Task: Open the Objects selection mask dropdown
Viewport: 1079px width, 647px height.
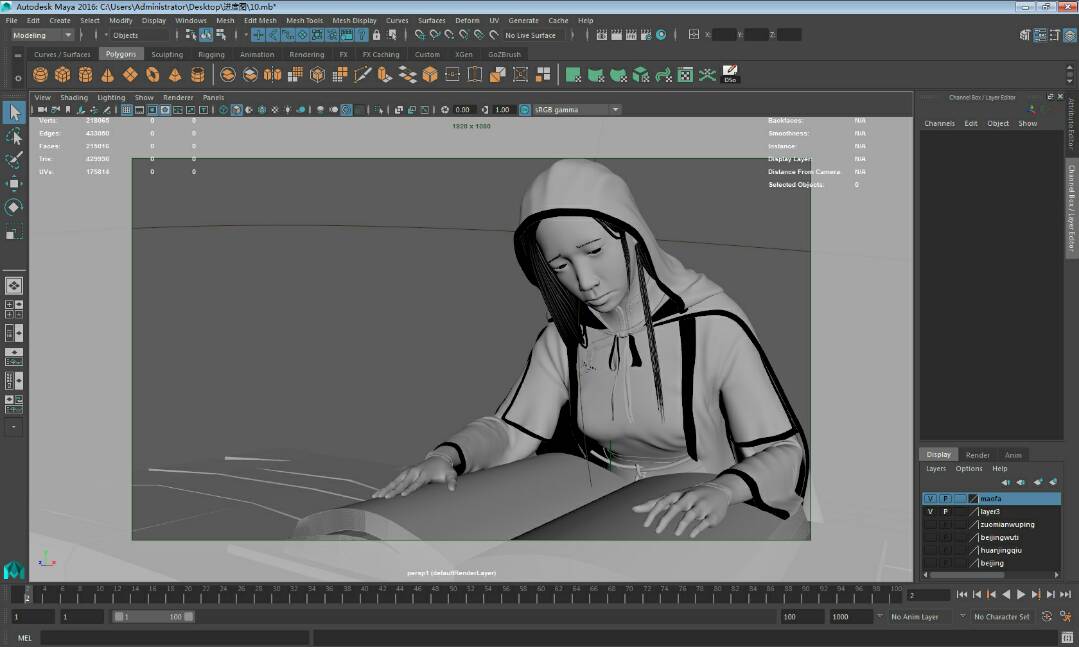Action: click(x=140, y=35)
